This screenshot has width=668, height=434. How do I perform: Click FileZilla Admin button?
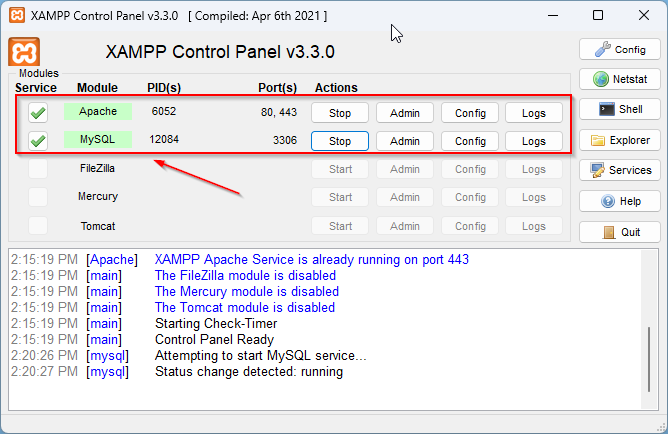[x=405, y=169]
